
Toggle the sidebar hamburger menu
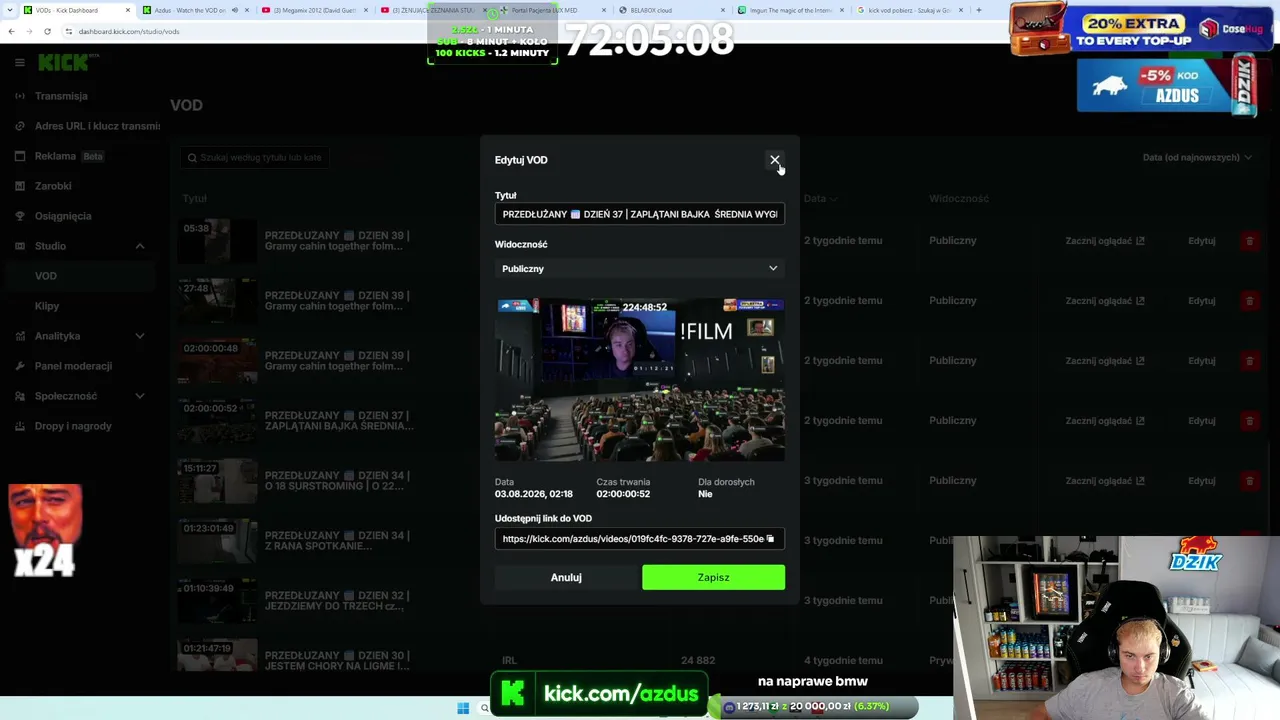coord(19,63)
